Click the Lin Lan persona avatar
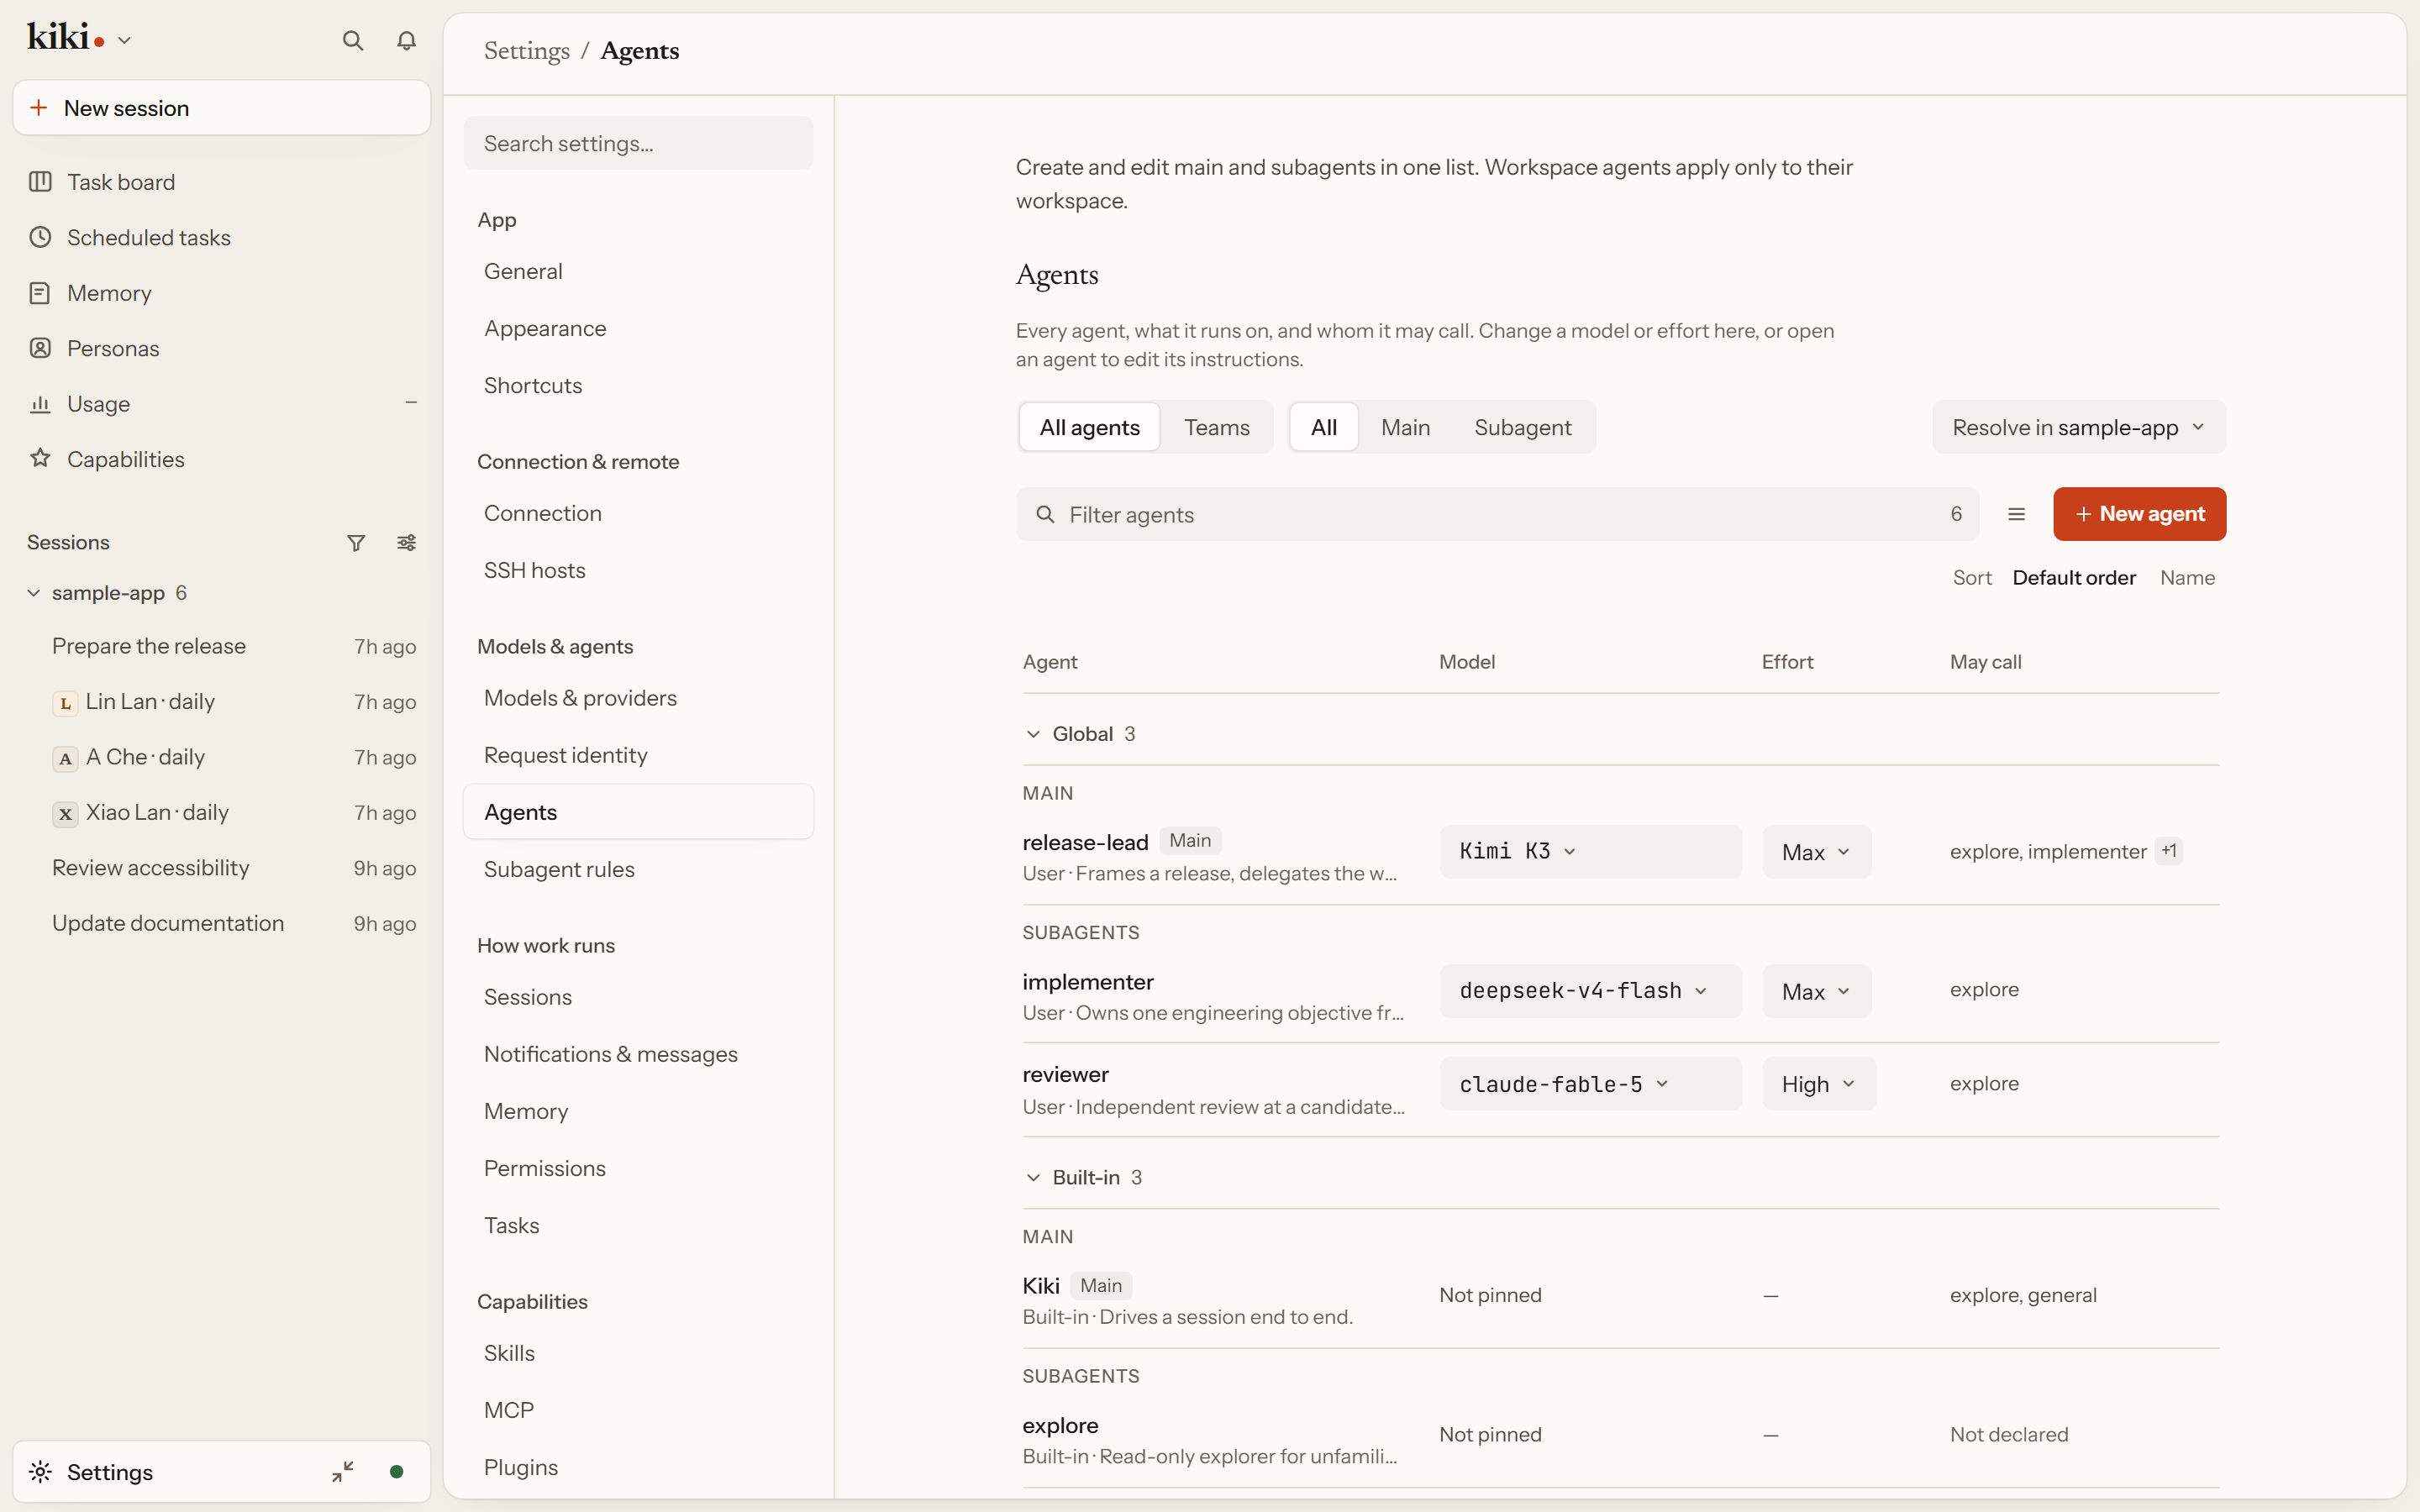Image resolution: width=2420 pixels, height=1512 pixels. tap(65, 703)
